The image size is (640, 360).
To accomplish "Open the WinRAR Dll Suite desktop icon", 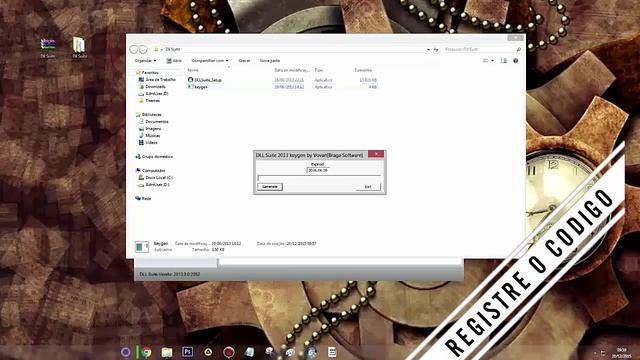I will 48,47.
